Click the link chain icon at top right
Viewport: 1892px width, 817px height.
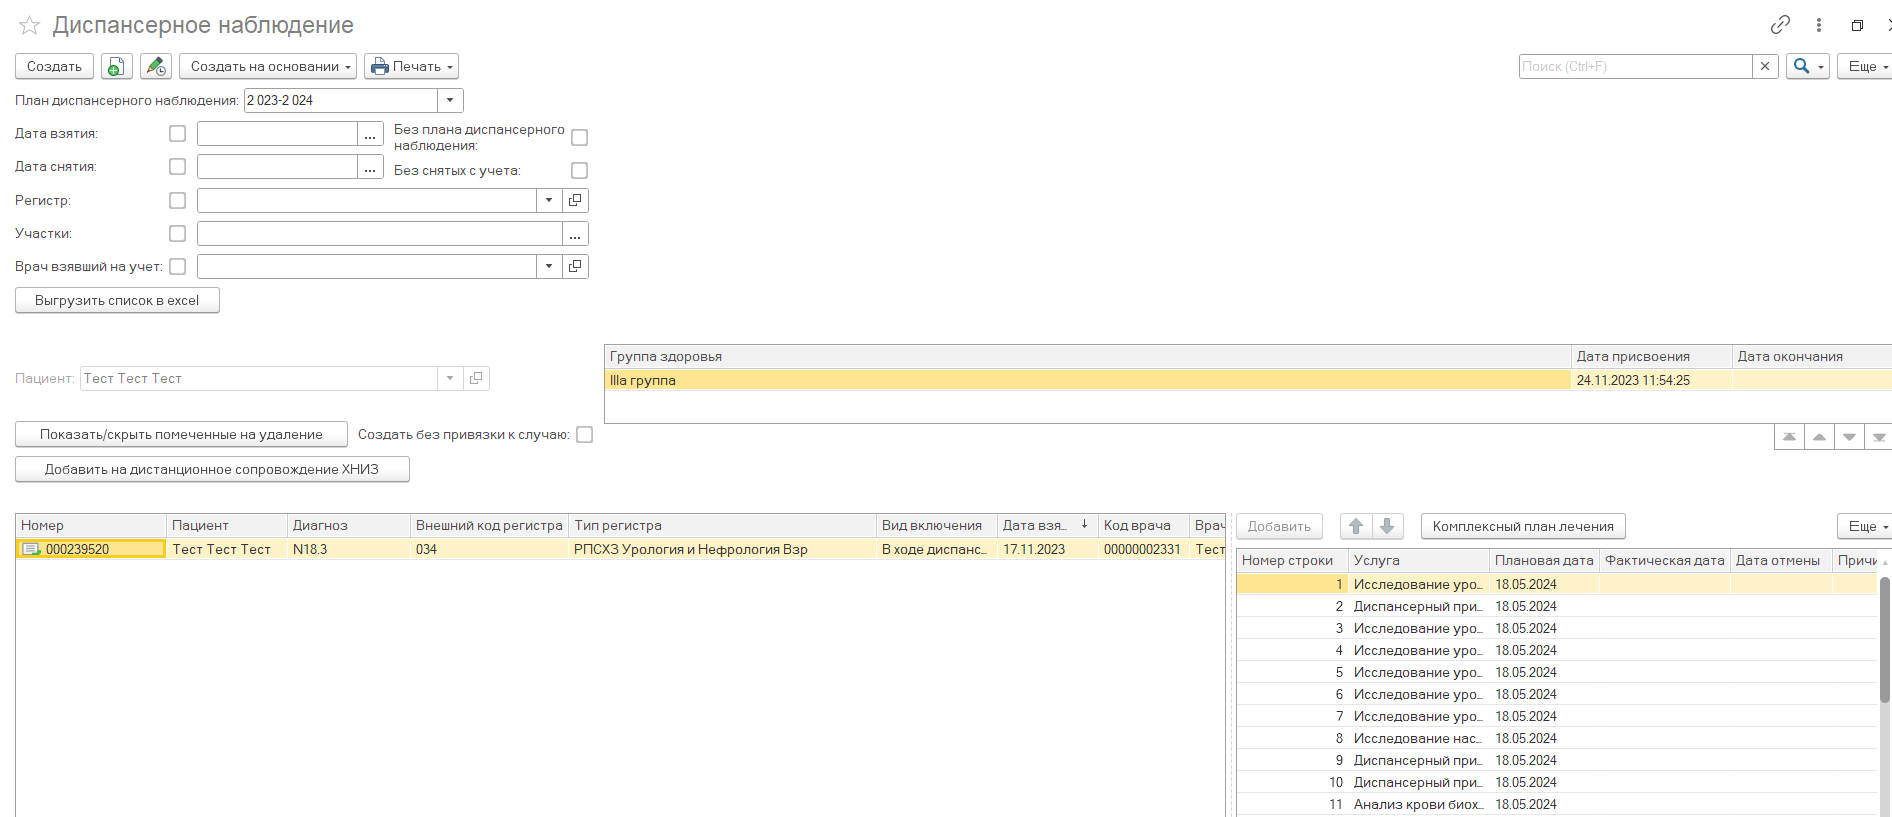(x=1780, y=25)
